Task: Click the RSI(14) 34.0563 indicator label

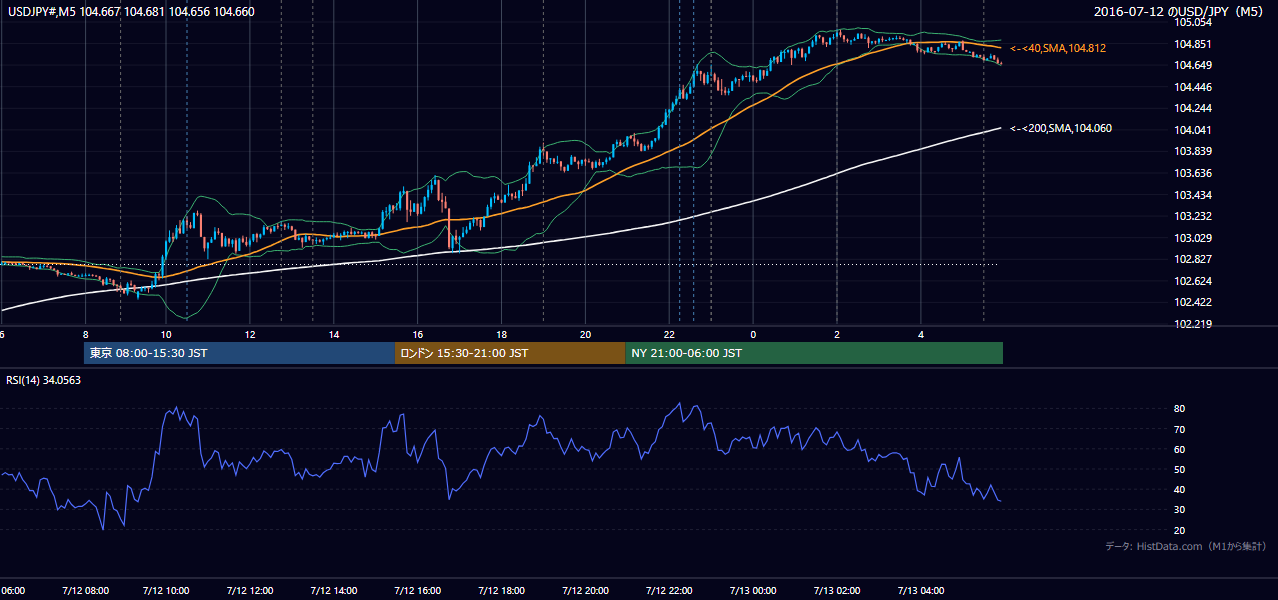Action: point(44,380)
